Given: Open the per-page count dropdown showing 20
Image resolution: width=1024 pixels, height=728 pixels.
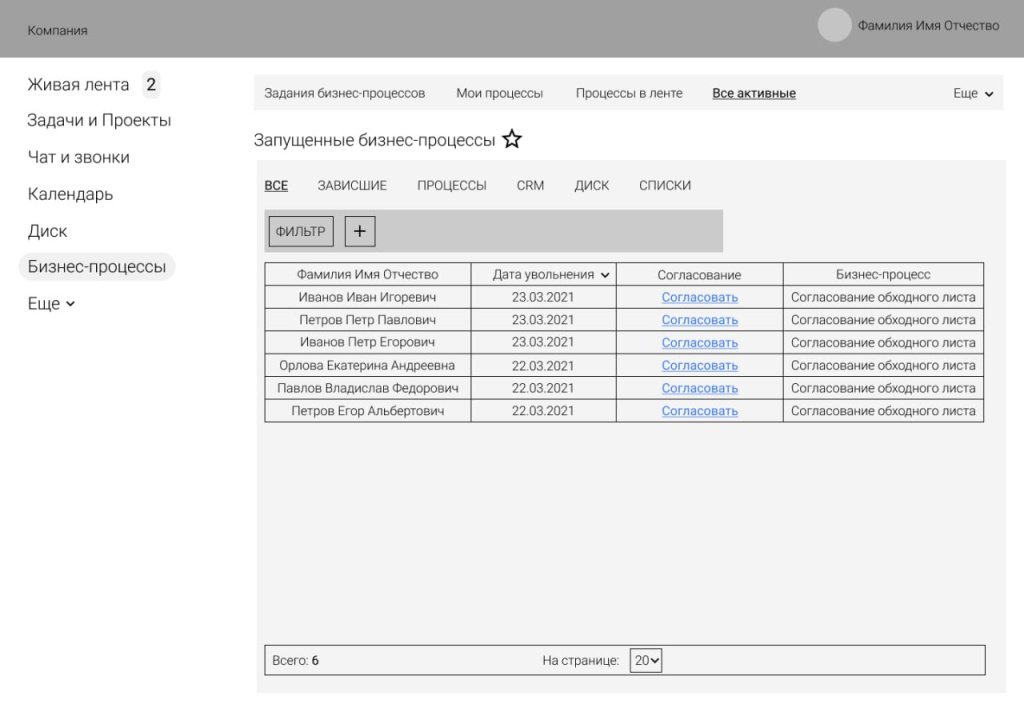Looking at the screenshot, I should pyautogui.click(x=646, y=660).
